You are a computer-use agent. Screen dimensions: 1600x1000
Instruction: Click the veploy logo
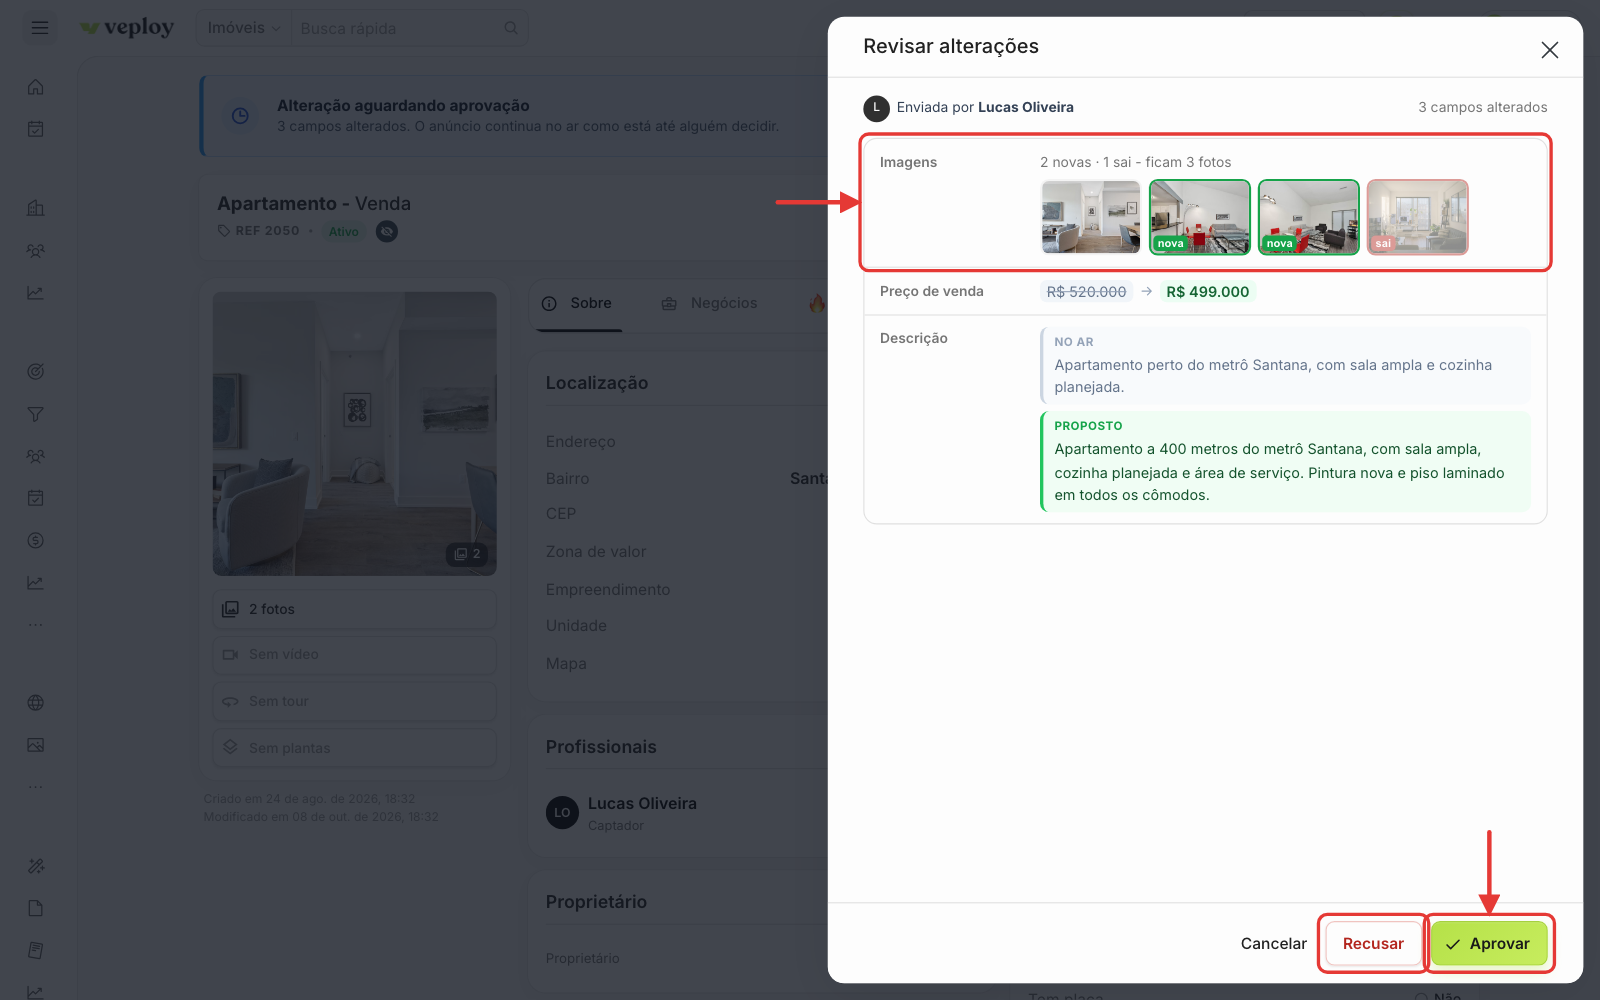127,28
